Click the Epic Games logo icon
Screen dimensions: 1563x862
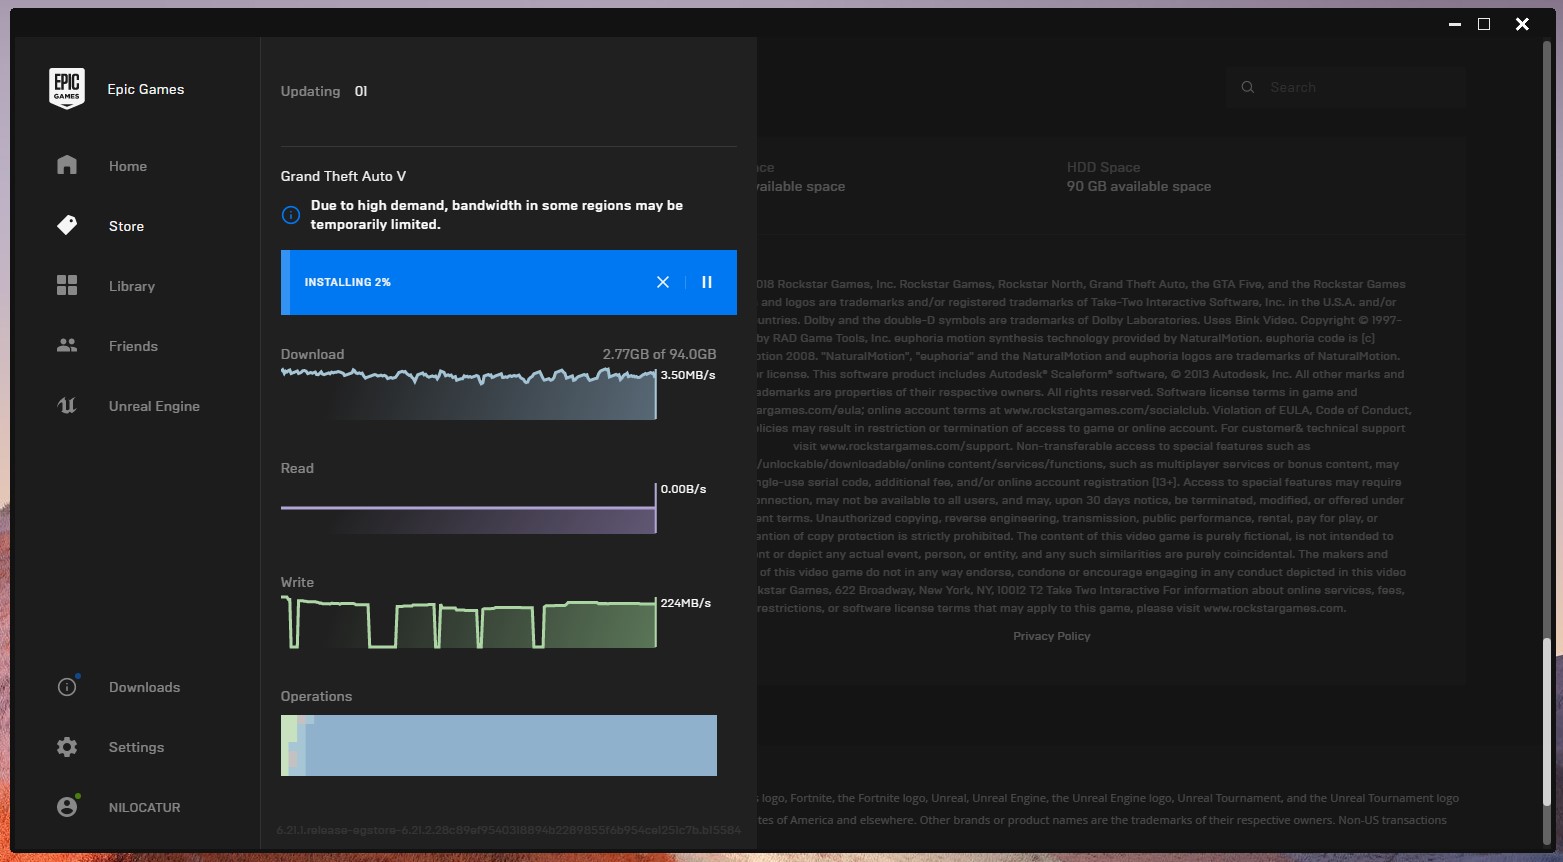click(x=67, y=88)
